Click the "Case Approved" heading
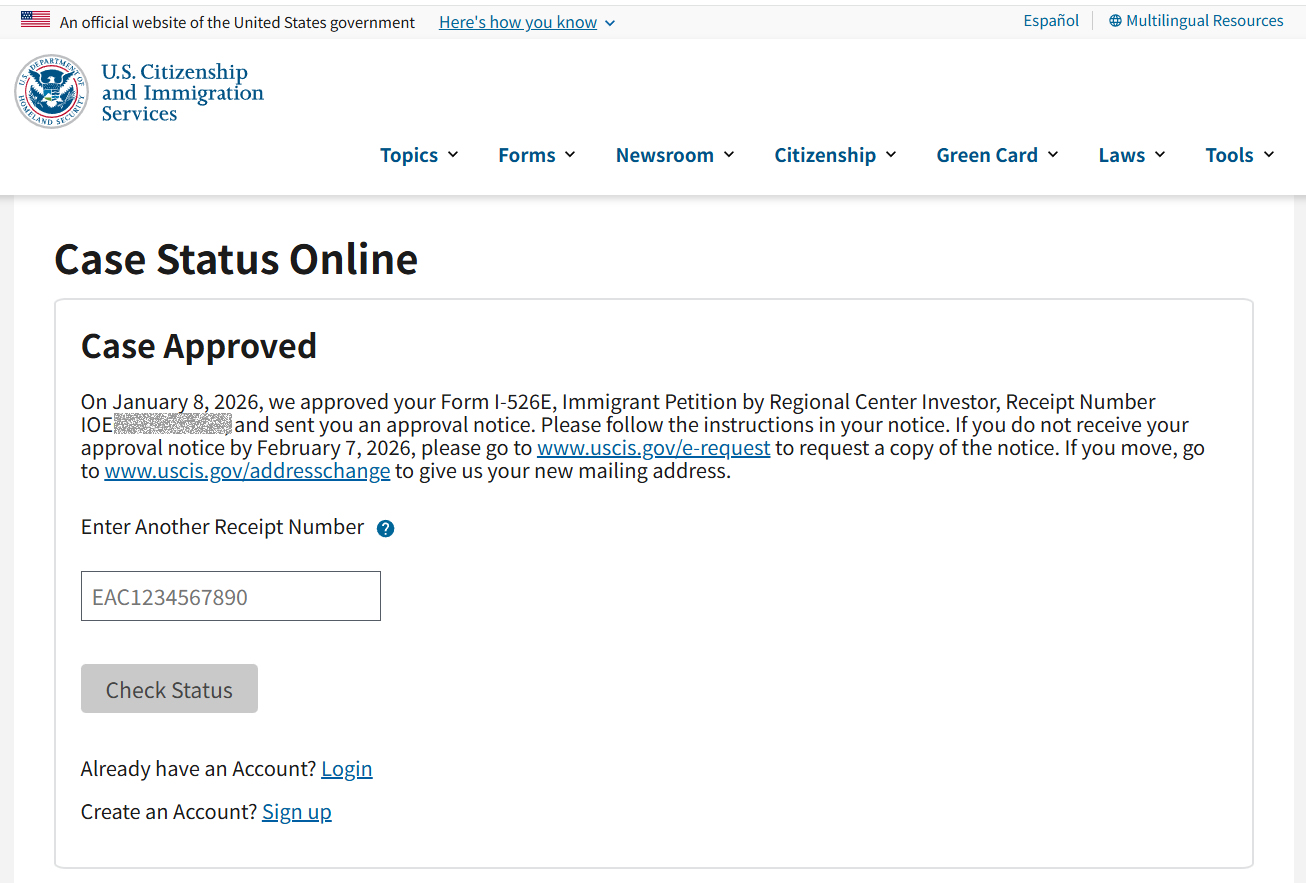1306x883 pixels. pyautogui.click(x=199, y=346)
